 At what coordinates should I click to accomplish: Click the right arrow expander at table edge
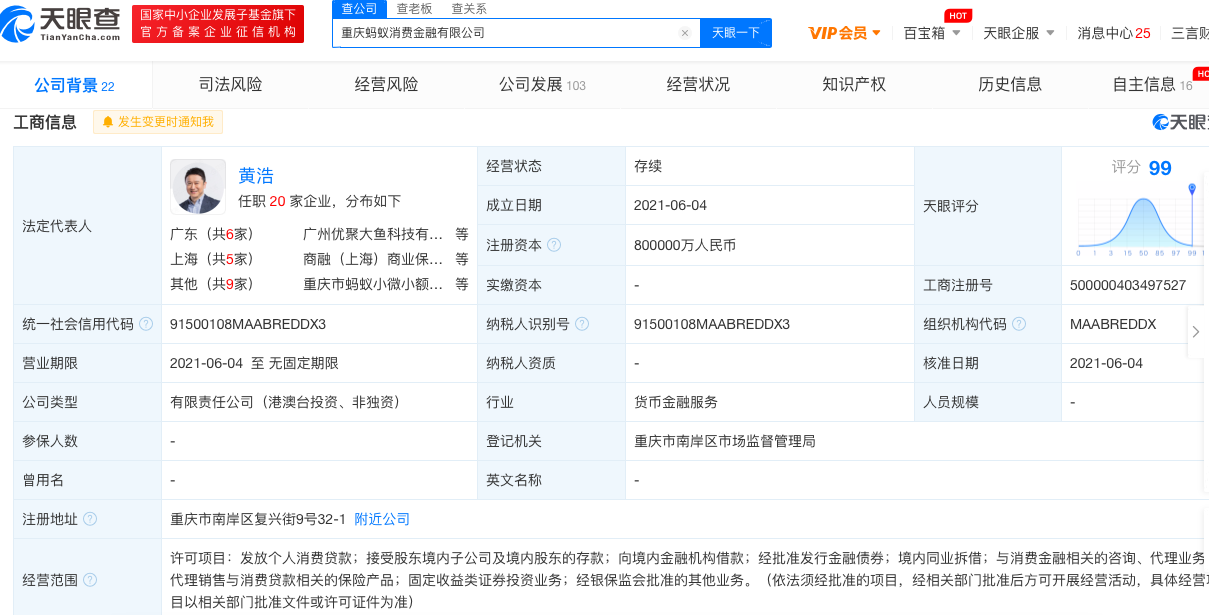pos(1196,332)
